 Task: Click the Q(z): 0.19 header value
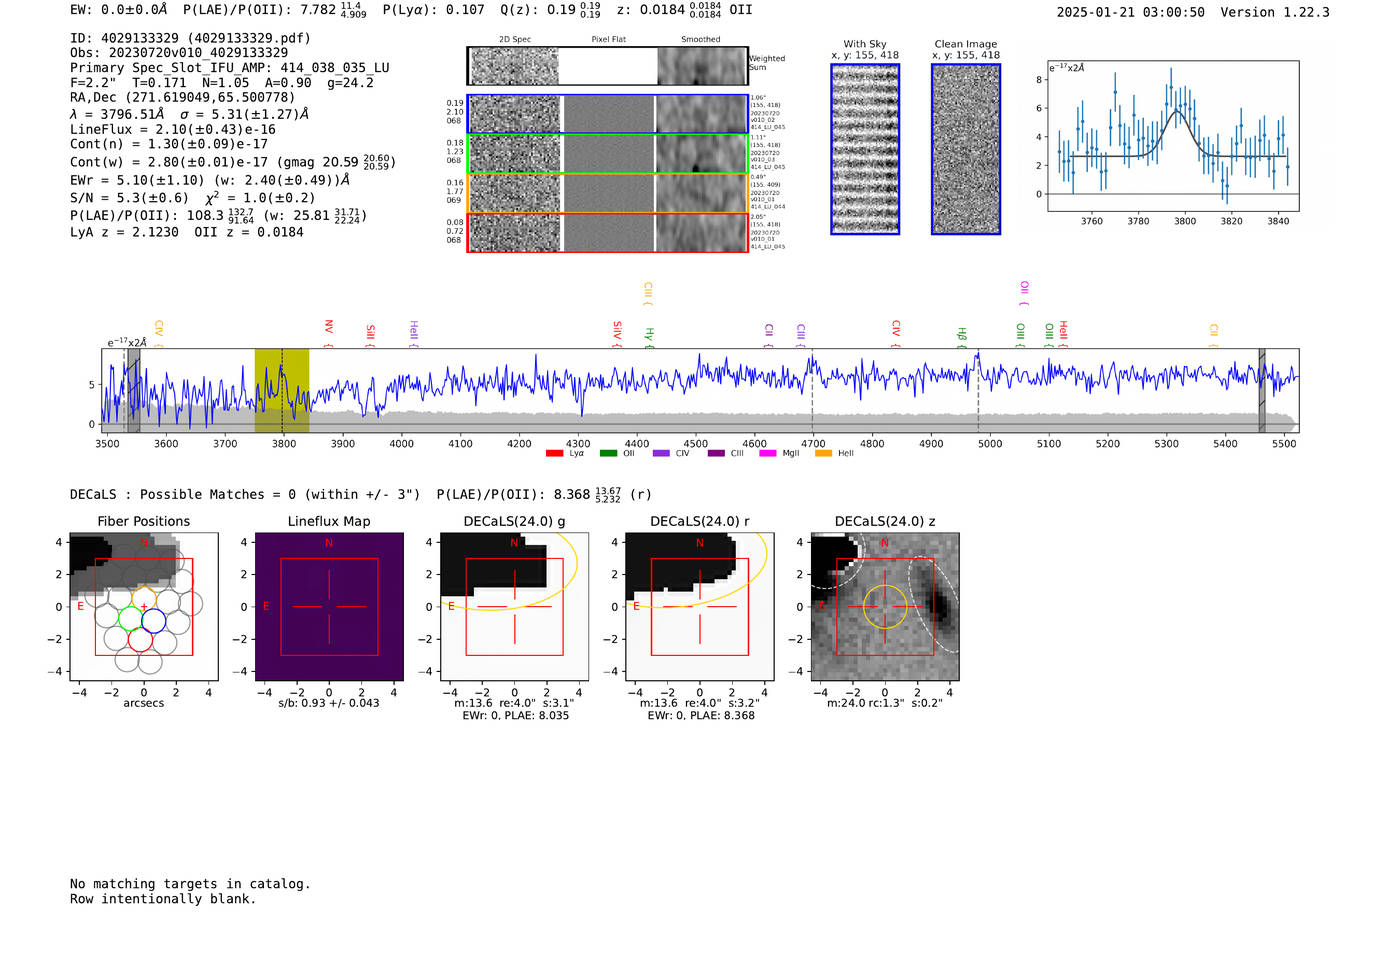551,10
